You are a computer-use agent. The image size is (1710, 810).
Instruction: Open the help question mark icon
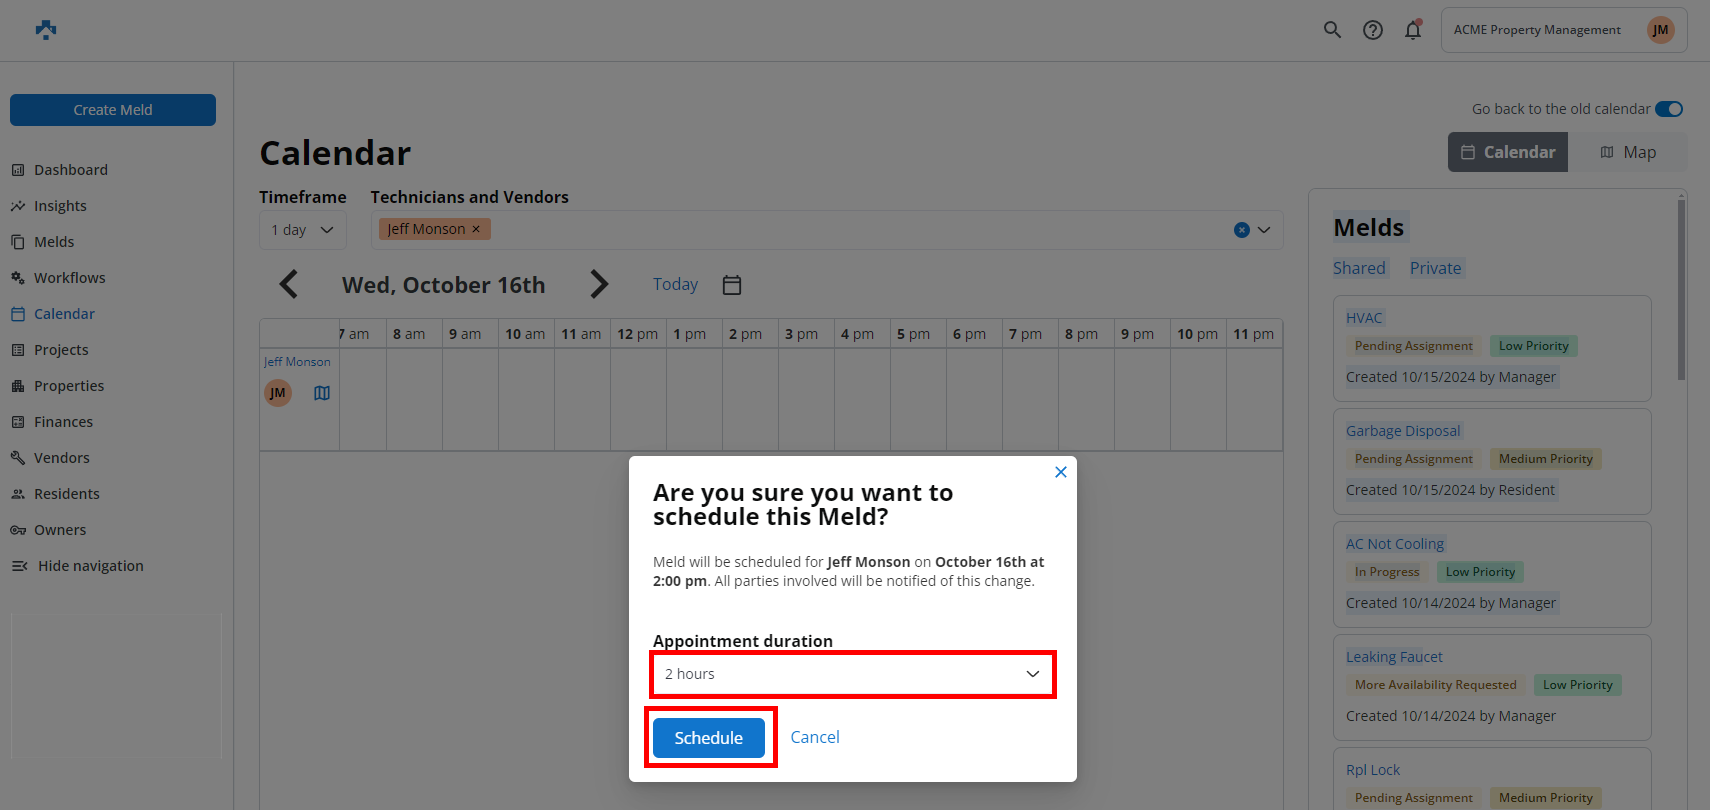pyautogui.click(x=1373, y=30)
